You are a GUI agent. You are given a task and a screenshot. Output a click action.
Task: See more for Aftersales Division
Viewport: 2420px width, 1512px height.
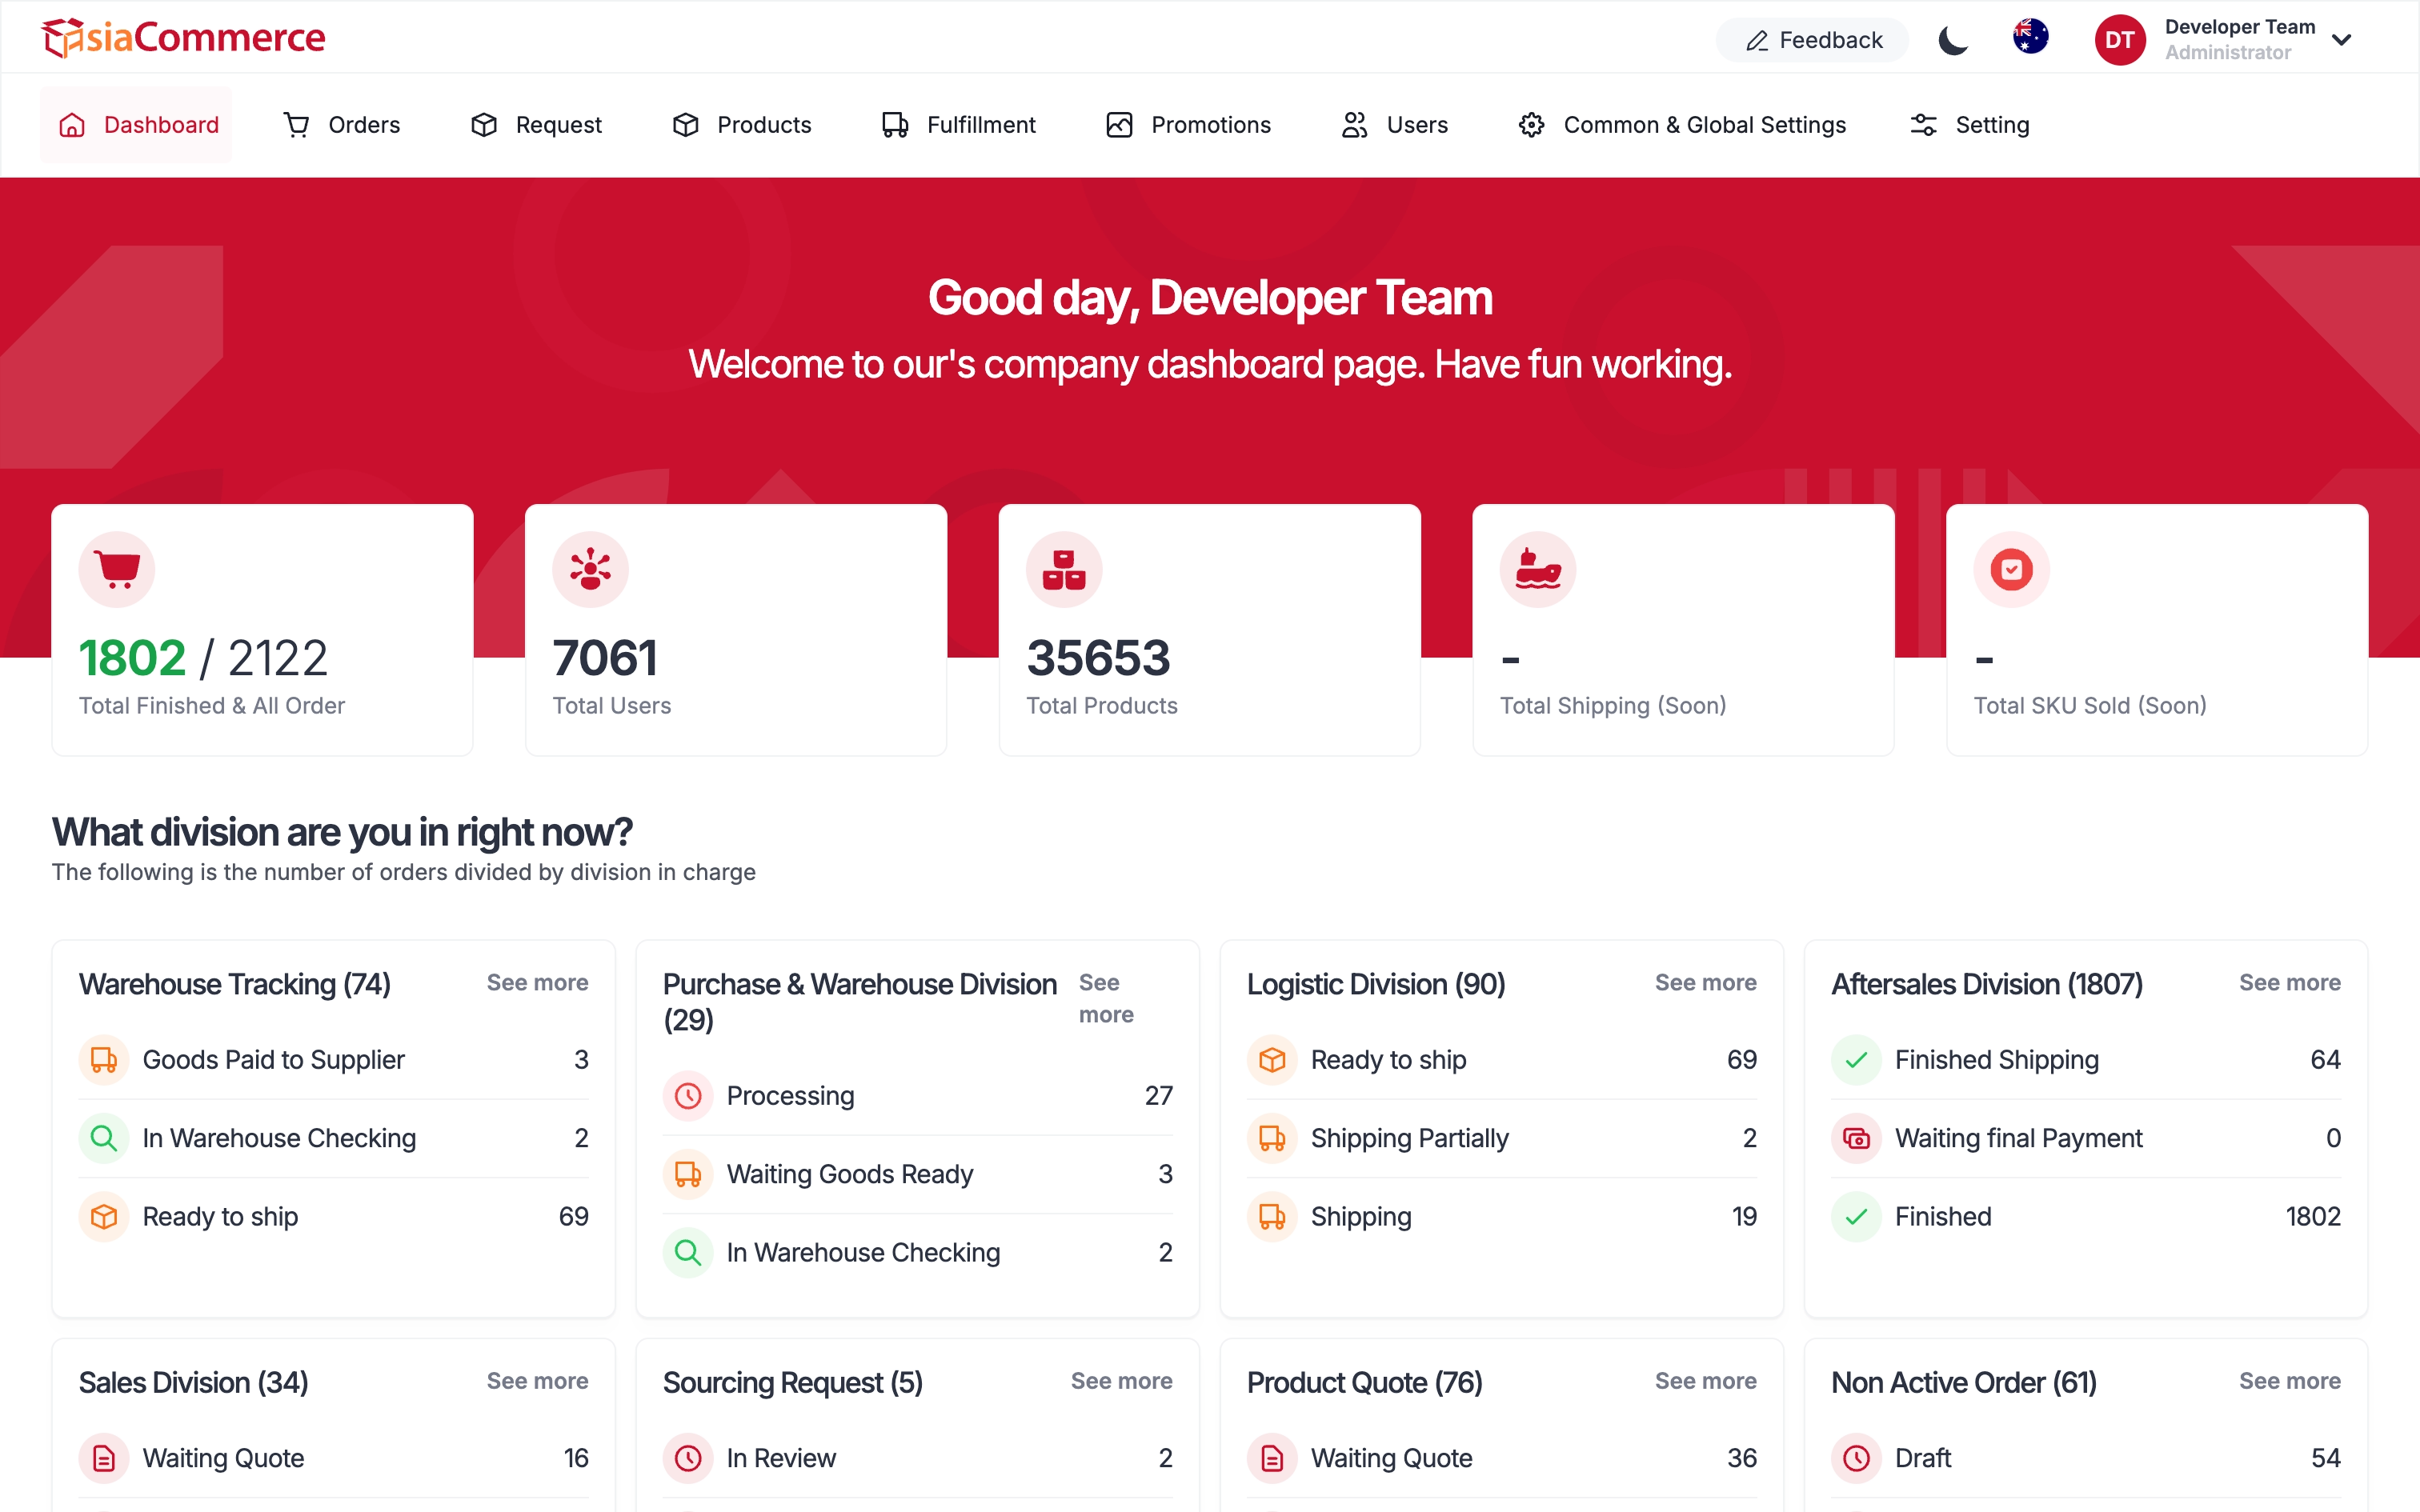[x=2289, y=983]
